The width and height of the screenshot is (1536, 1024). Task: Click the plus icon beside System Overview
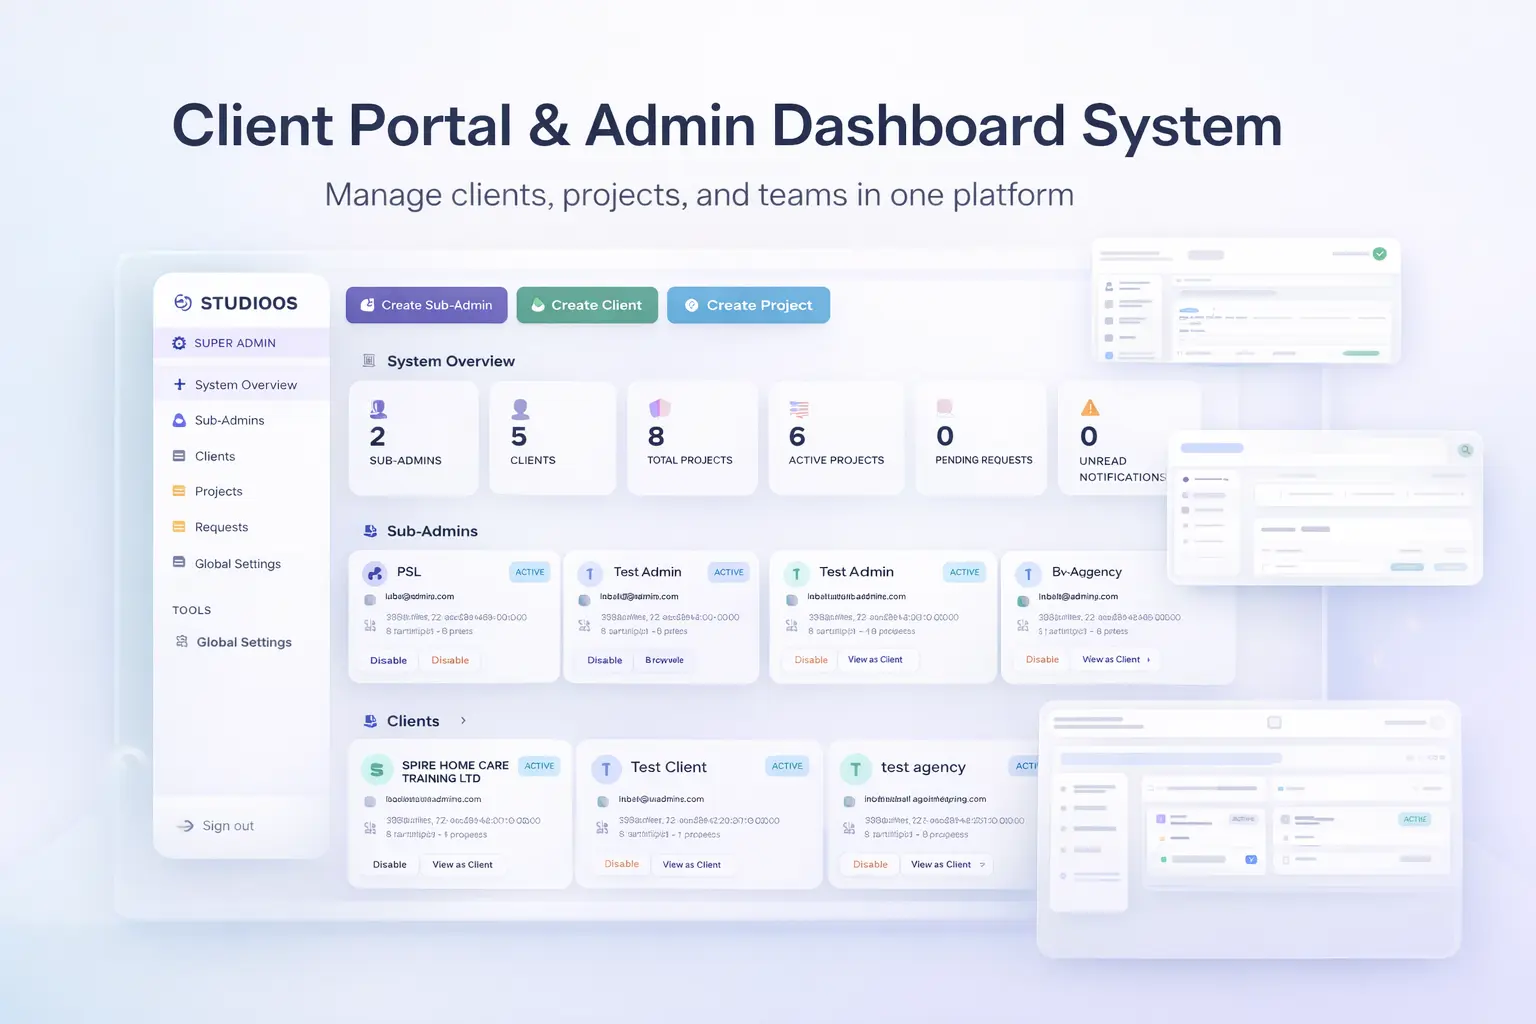pos(180,384)
